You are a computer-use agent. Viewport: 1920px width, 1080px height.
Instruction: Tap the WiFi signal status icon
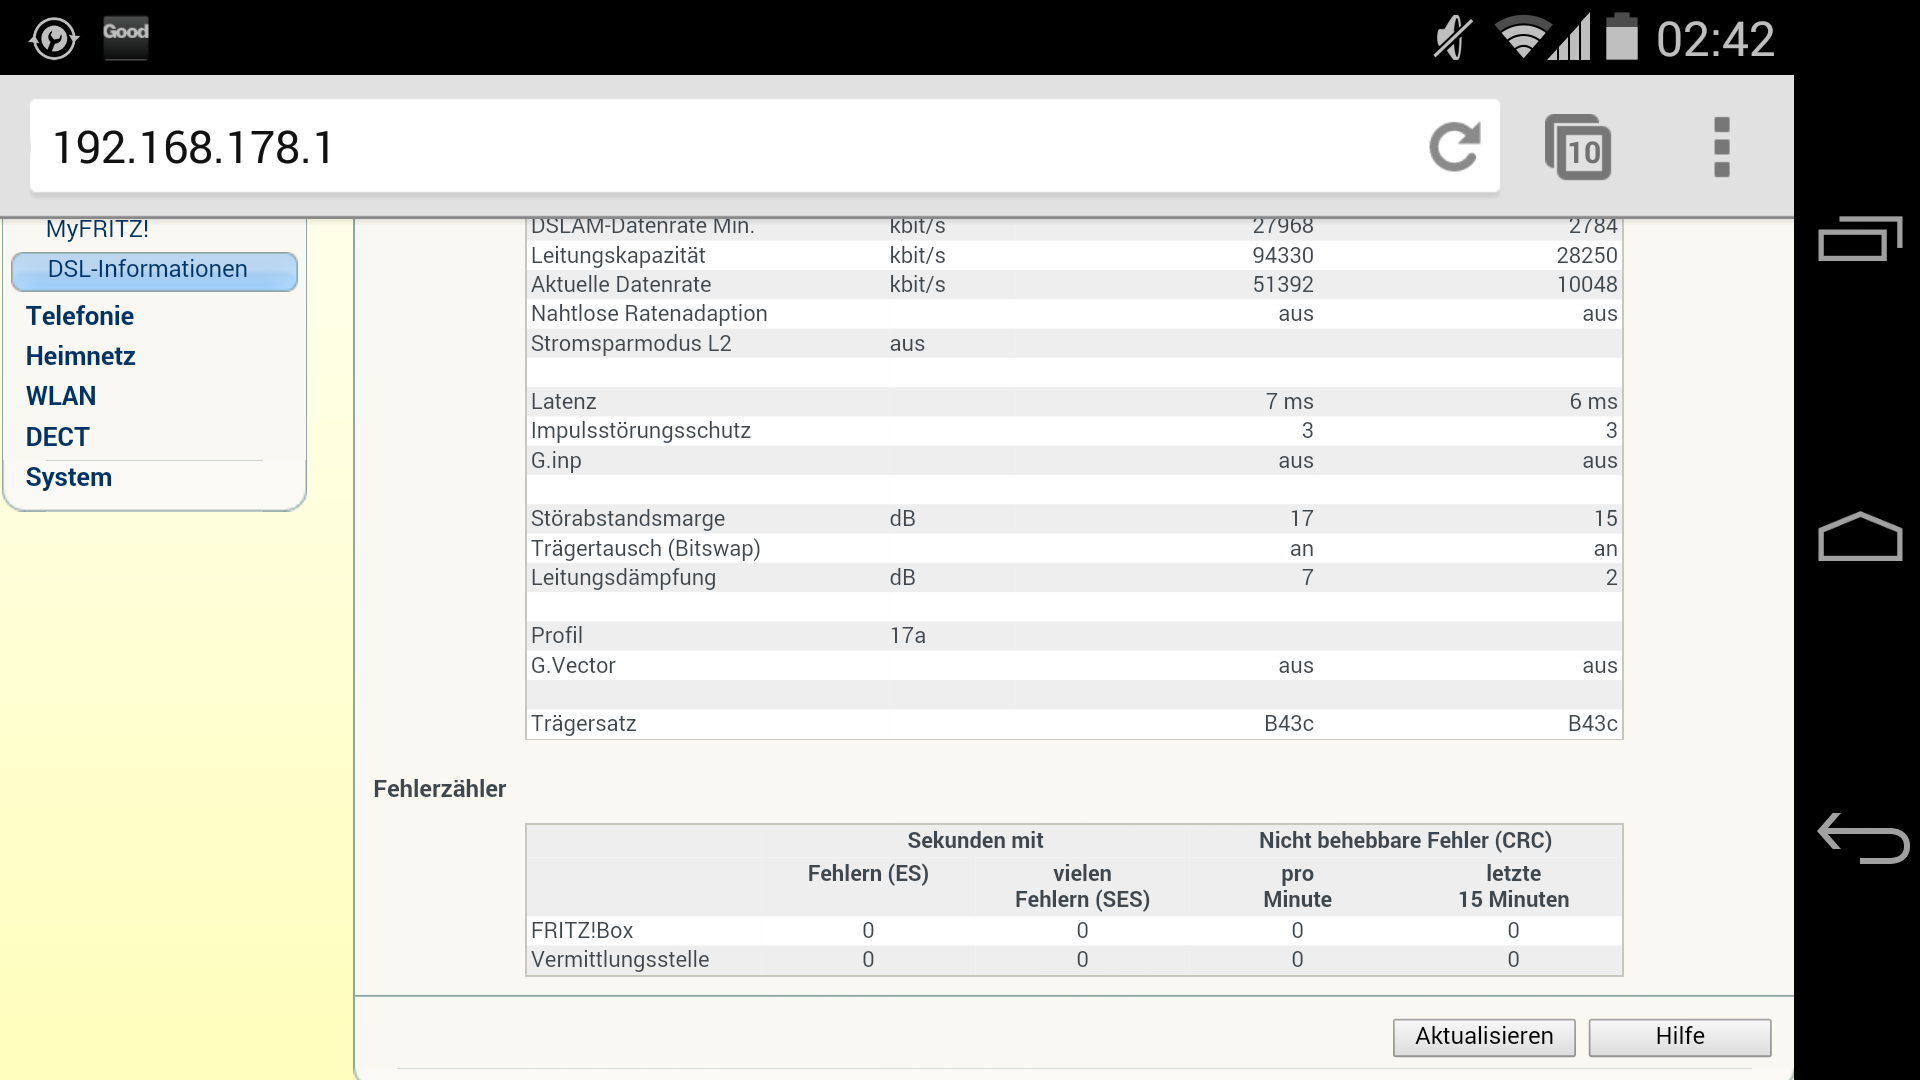click(1521, 38)
